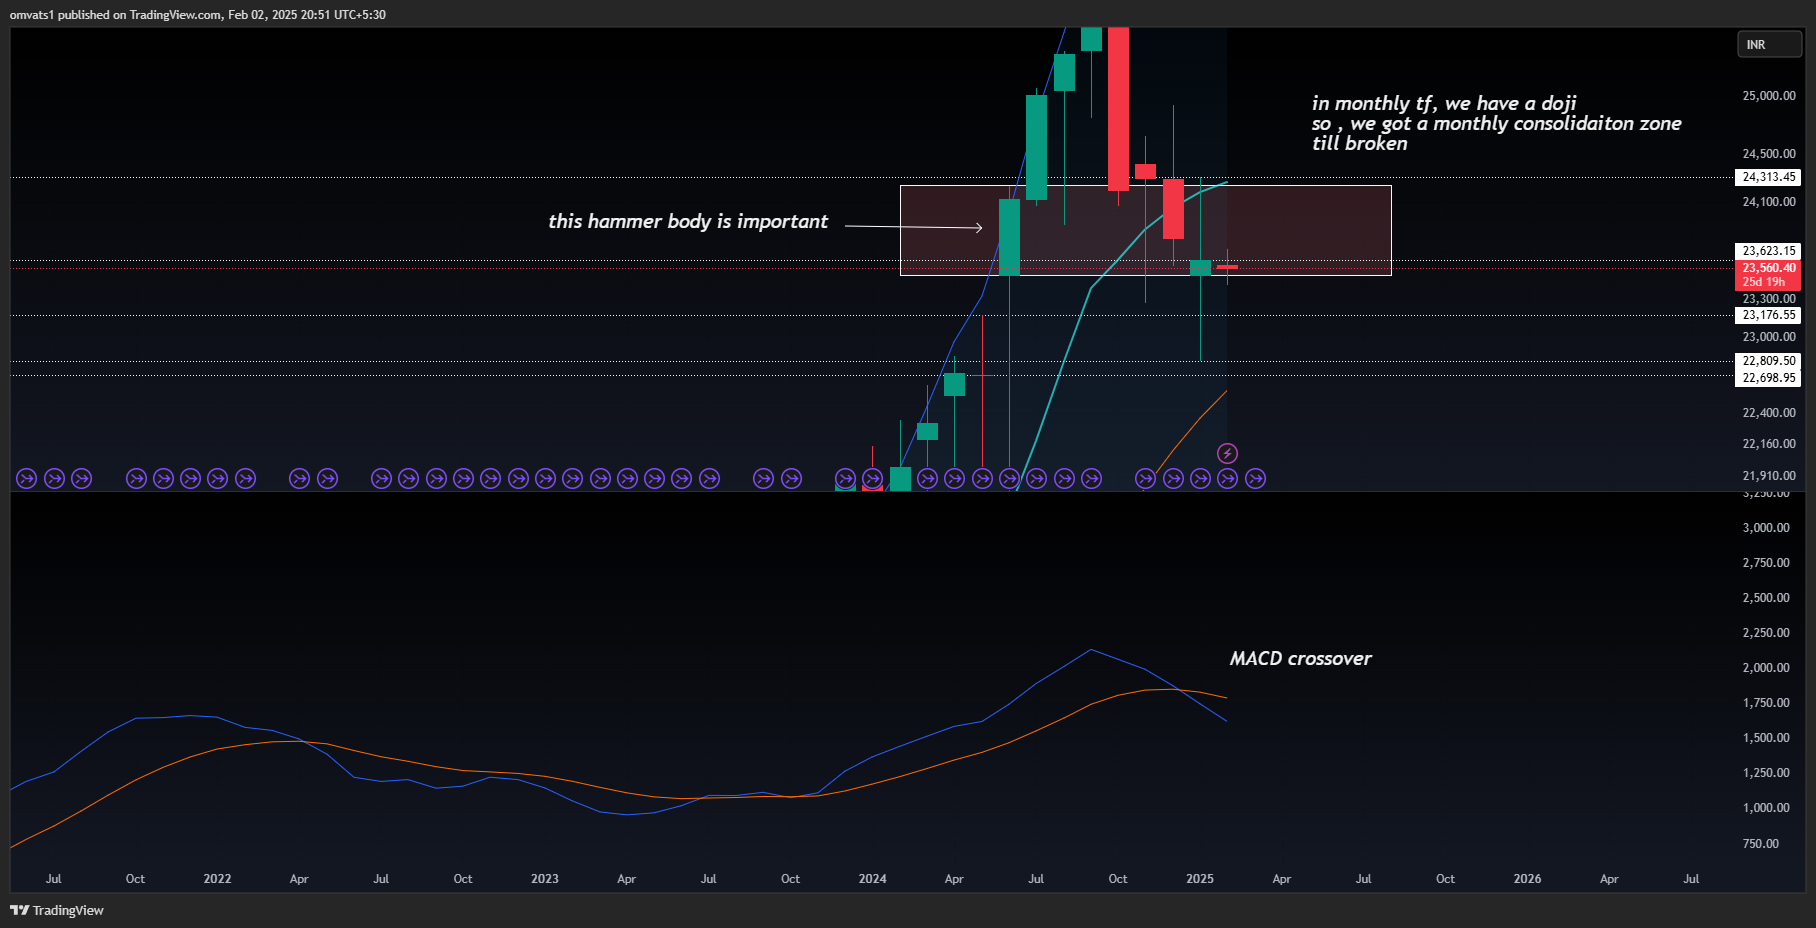The height and width of the screenshot is (928, 1816).
Task: Click the 2,000.00 MACD scale value
Action: pos(1766,668)
